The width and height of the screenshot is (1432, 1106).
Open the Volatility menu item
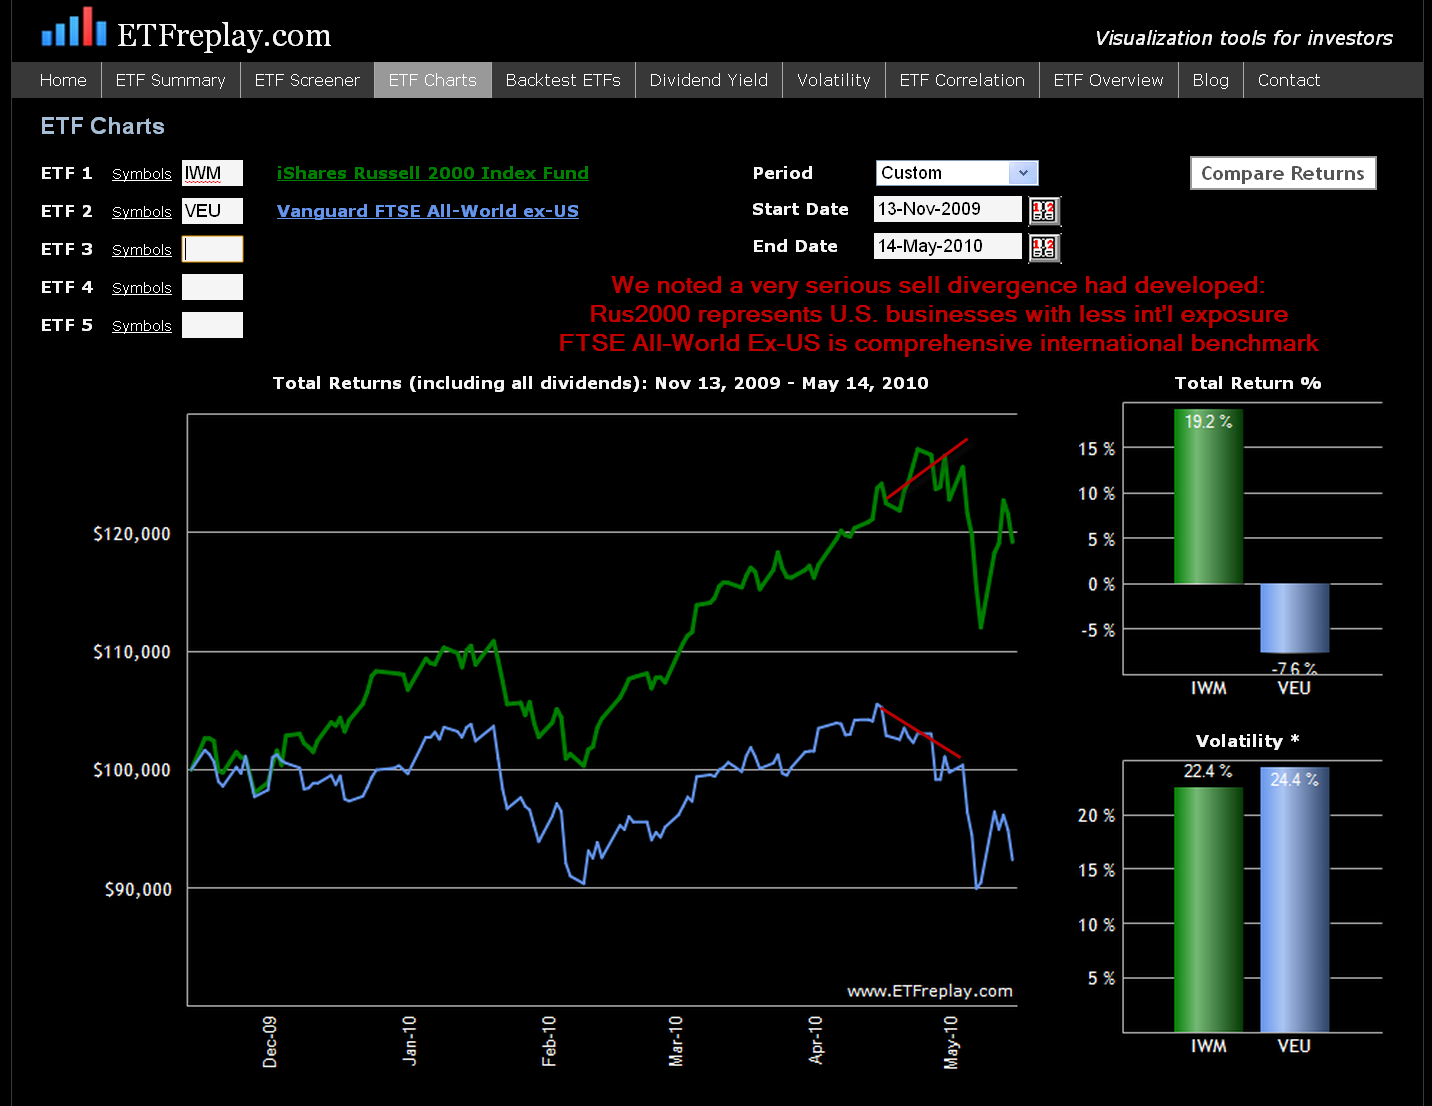(834, 80)
